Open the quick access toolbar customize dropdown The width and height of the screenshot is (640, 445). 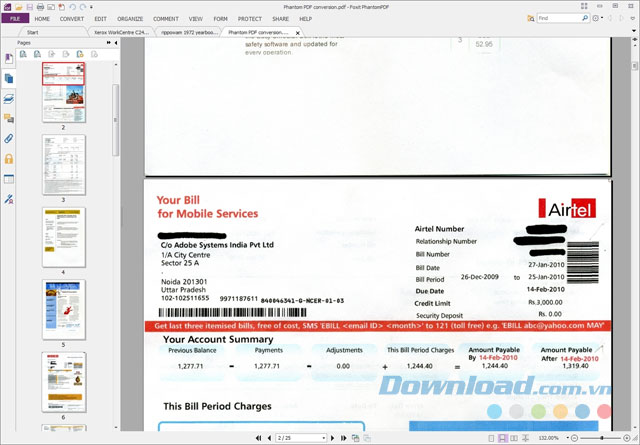point(91,7)
